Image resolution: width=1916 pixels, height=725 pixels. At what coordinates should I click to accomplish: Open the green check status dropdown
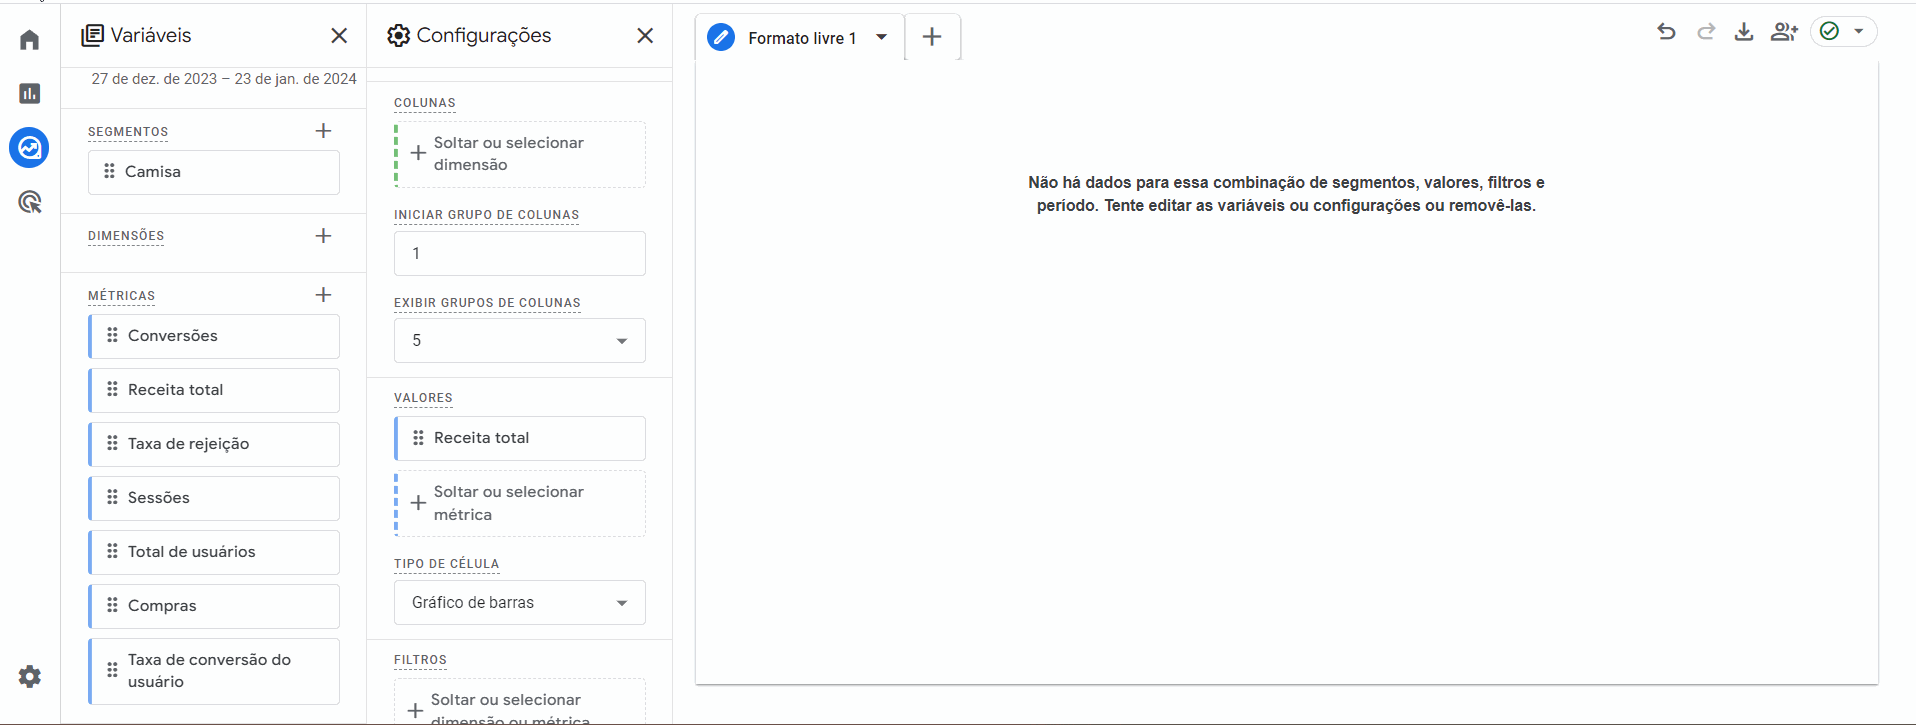coord(1844,31)
